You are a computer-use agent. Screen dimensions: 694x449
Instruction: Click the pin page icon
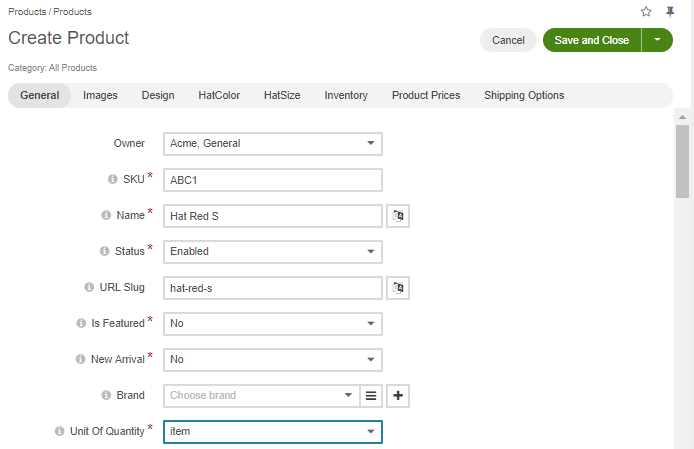click(x=670, y=12)
